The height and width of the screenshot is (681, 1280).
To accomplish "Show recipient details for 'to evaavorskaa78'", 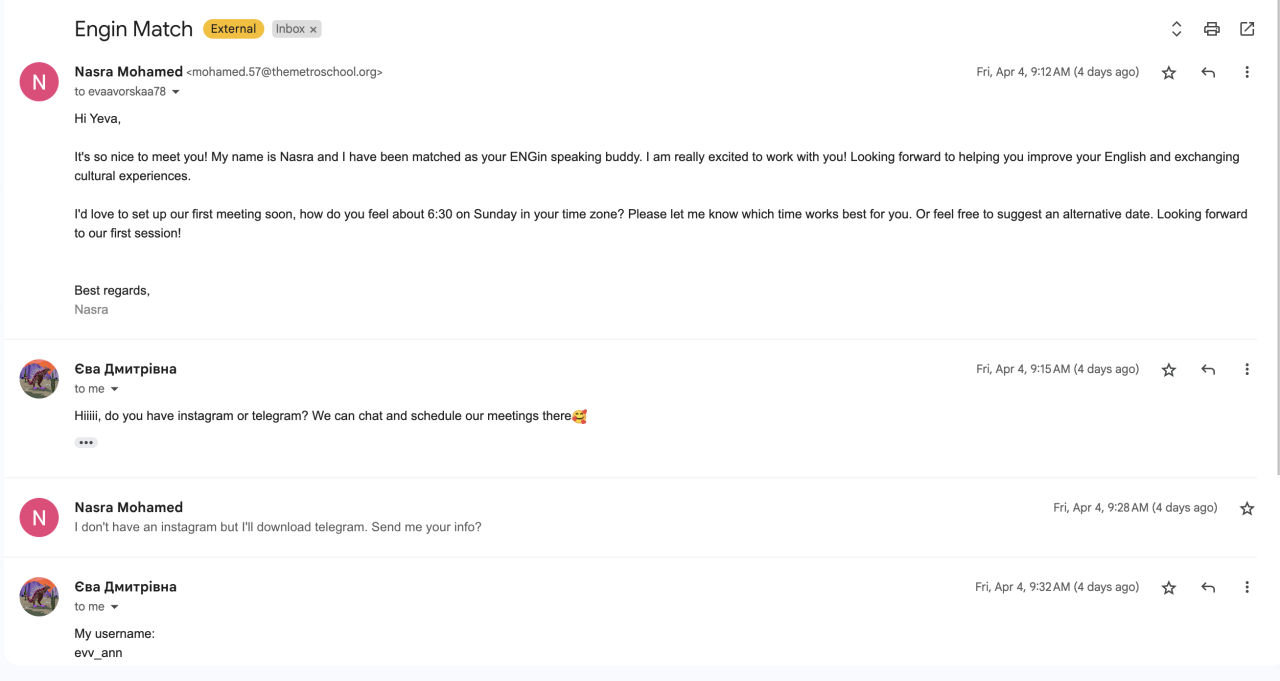I will click(176, 92).
